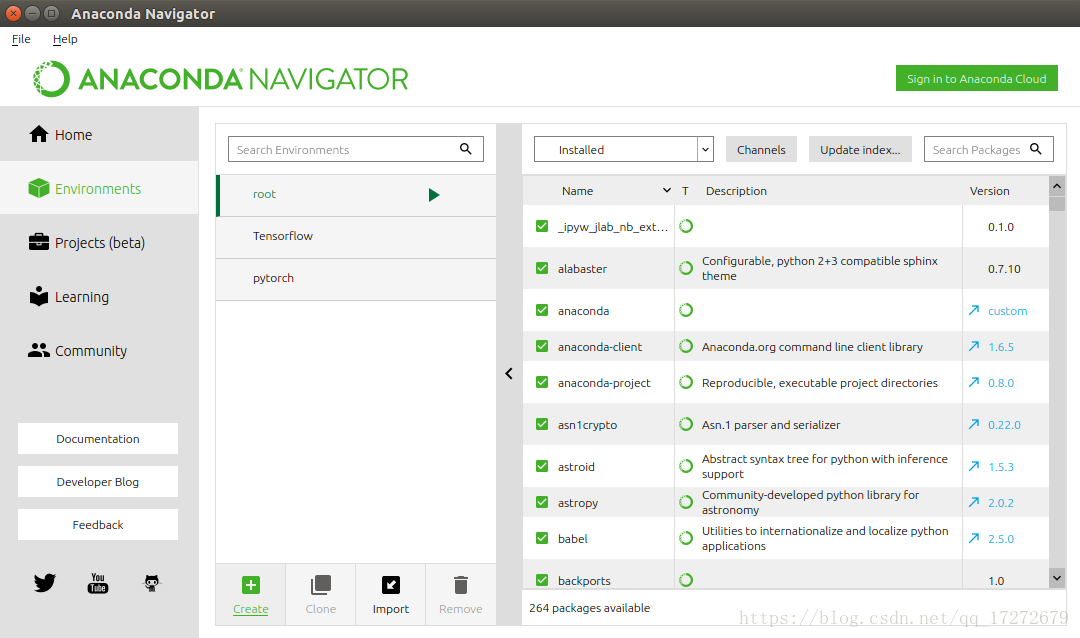This screenshot has width=1080, height=638.
Task: Click the upgrade arrow for anaconda-client
Action: pos(974,346)
